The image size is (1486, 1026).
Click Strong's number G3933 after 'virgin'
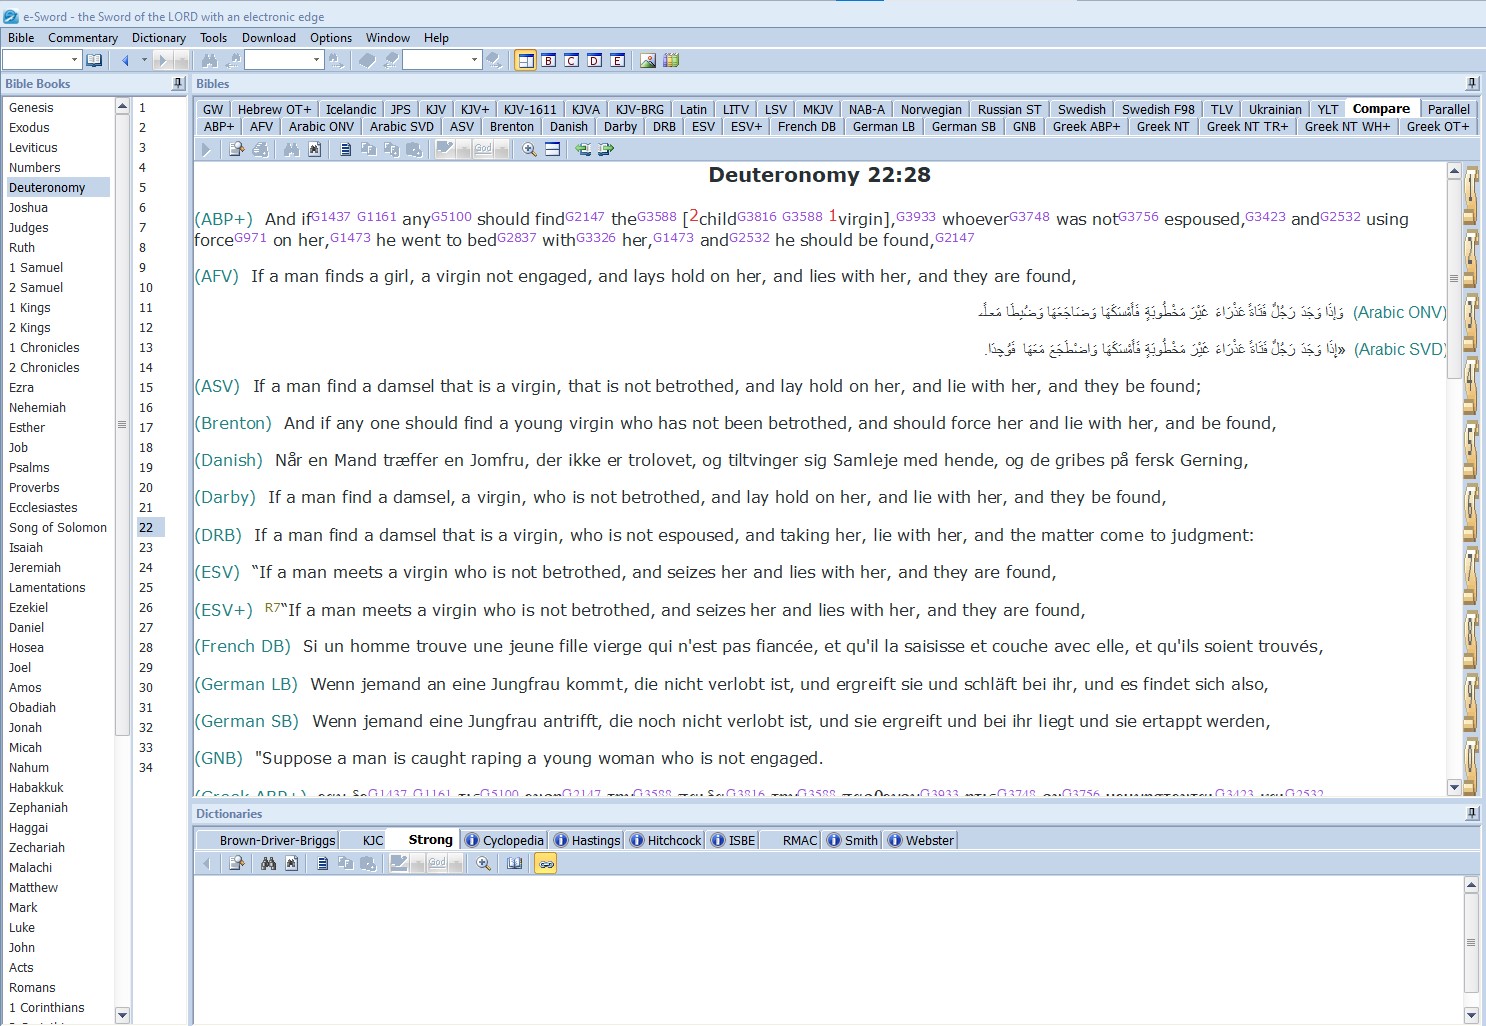coord(916,216)
